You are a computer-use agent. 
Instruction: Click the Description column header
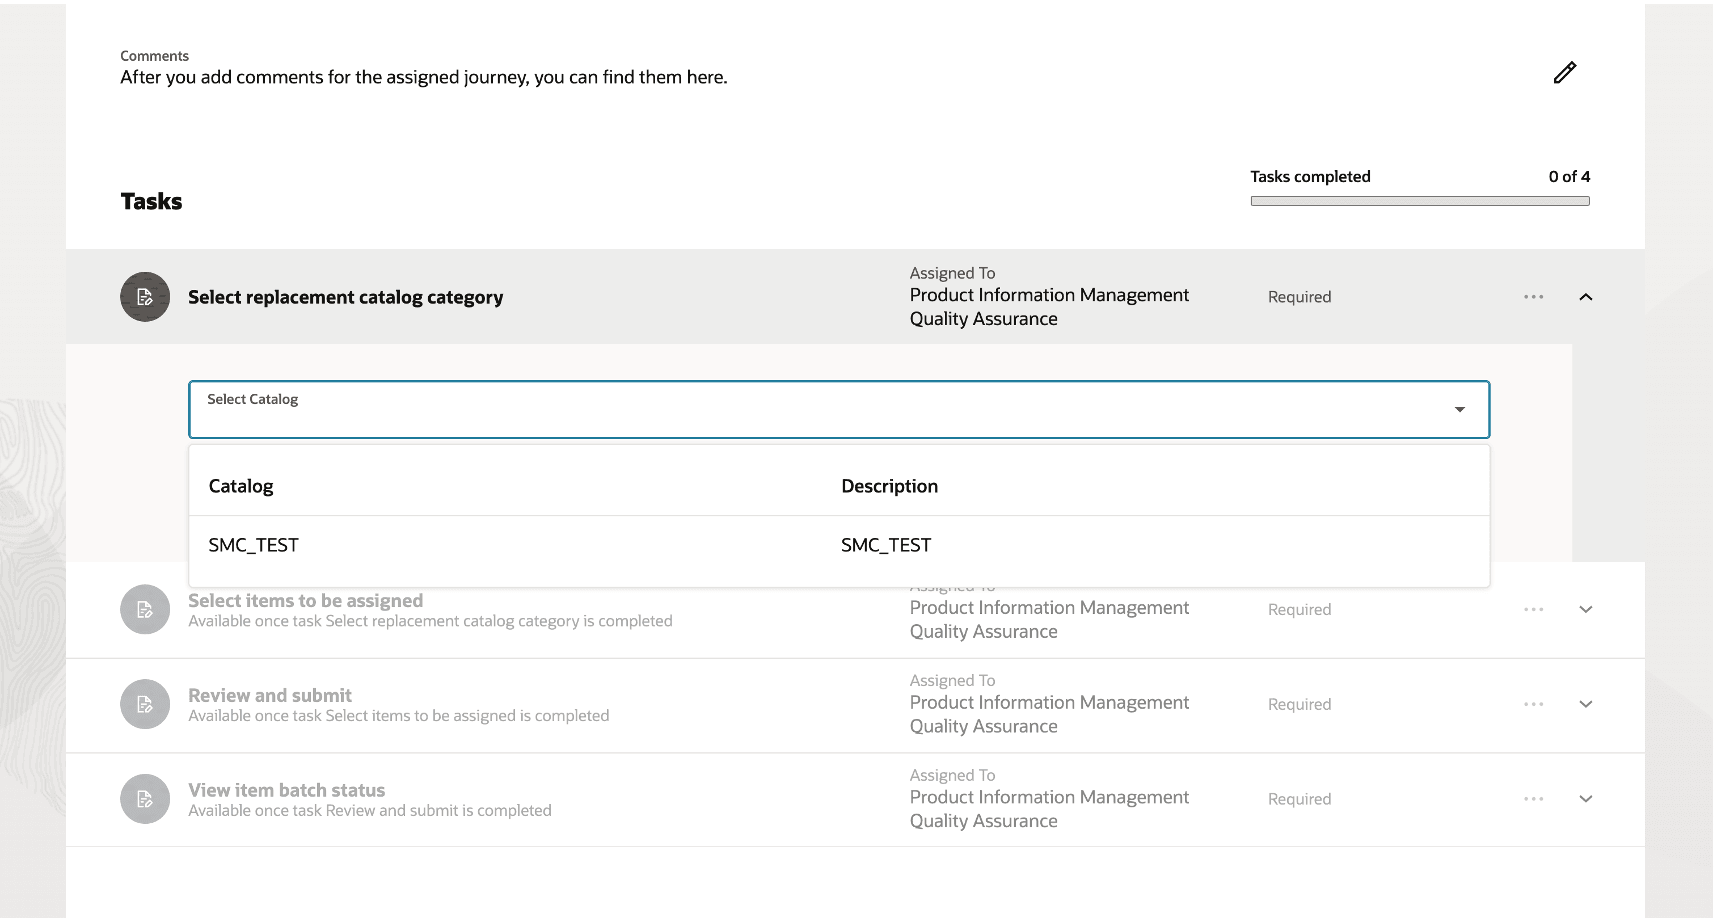point(890,486)
